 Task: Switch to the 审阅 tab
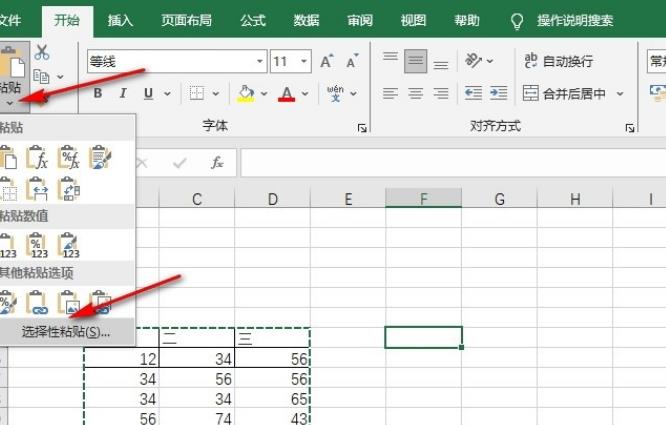tap(360, 20)
